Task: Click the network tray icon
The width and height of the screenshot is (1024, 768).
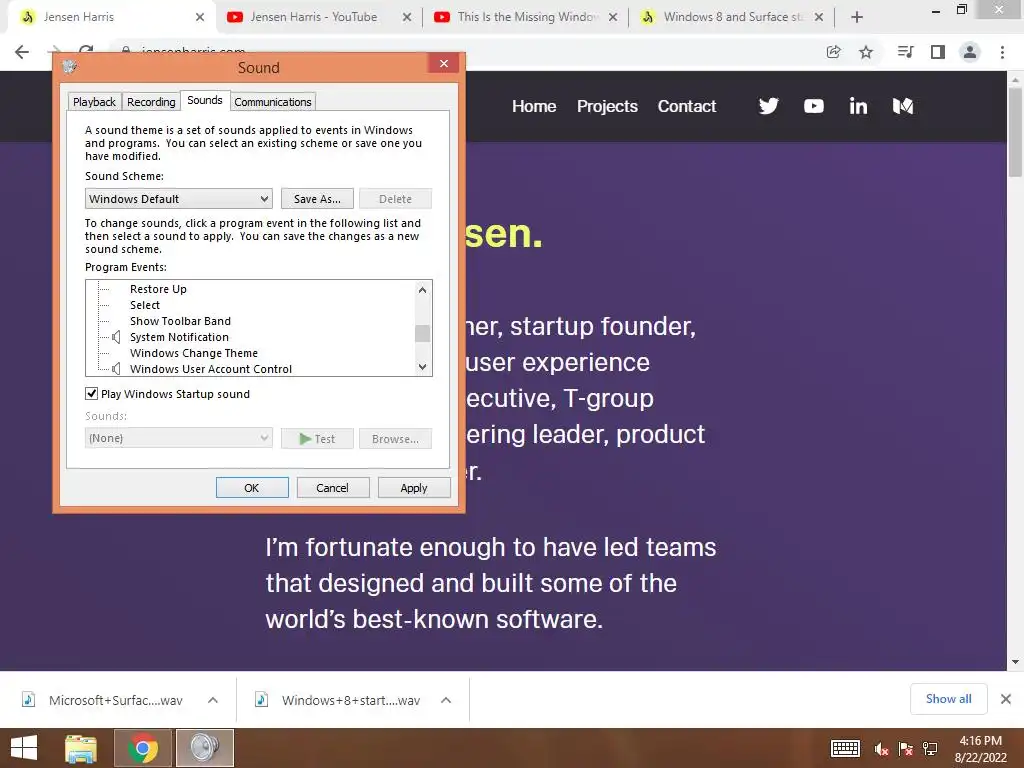Action: (x=930, y=749)
